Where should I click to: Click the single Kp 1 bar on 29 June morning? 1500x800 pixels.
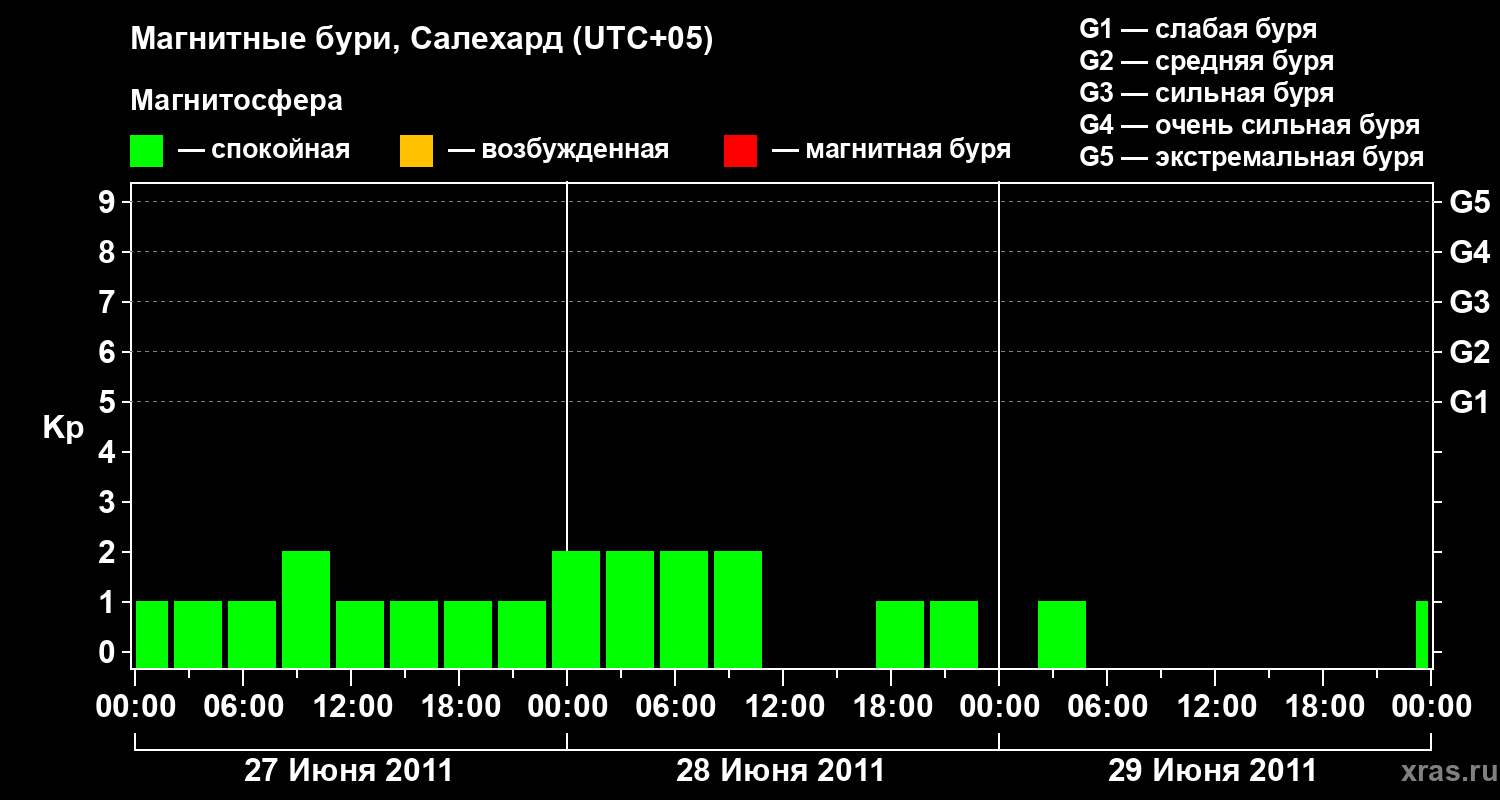coord(1062,634)
